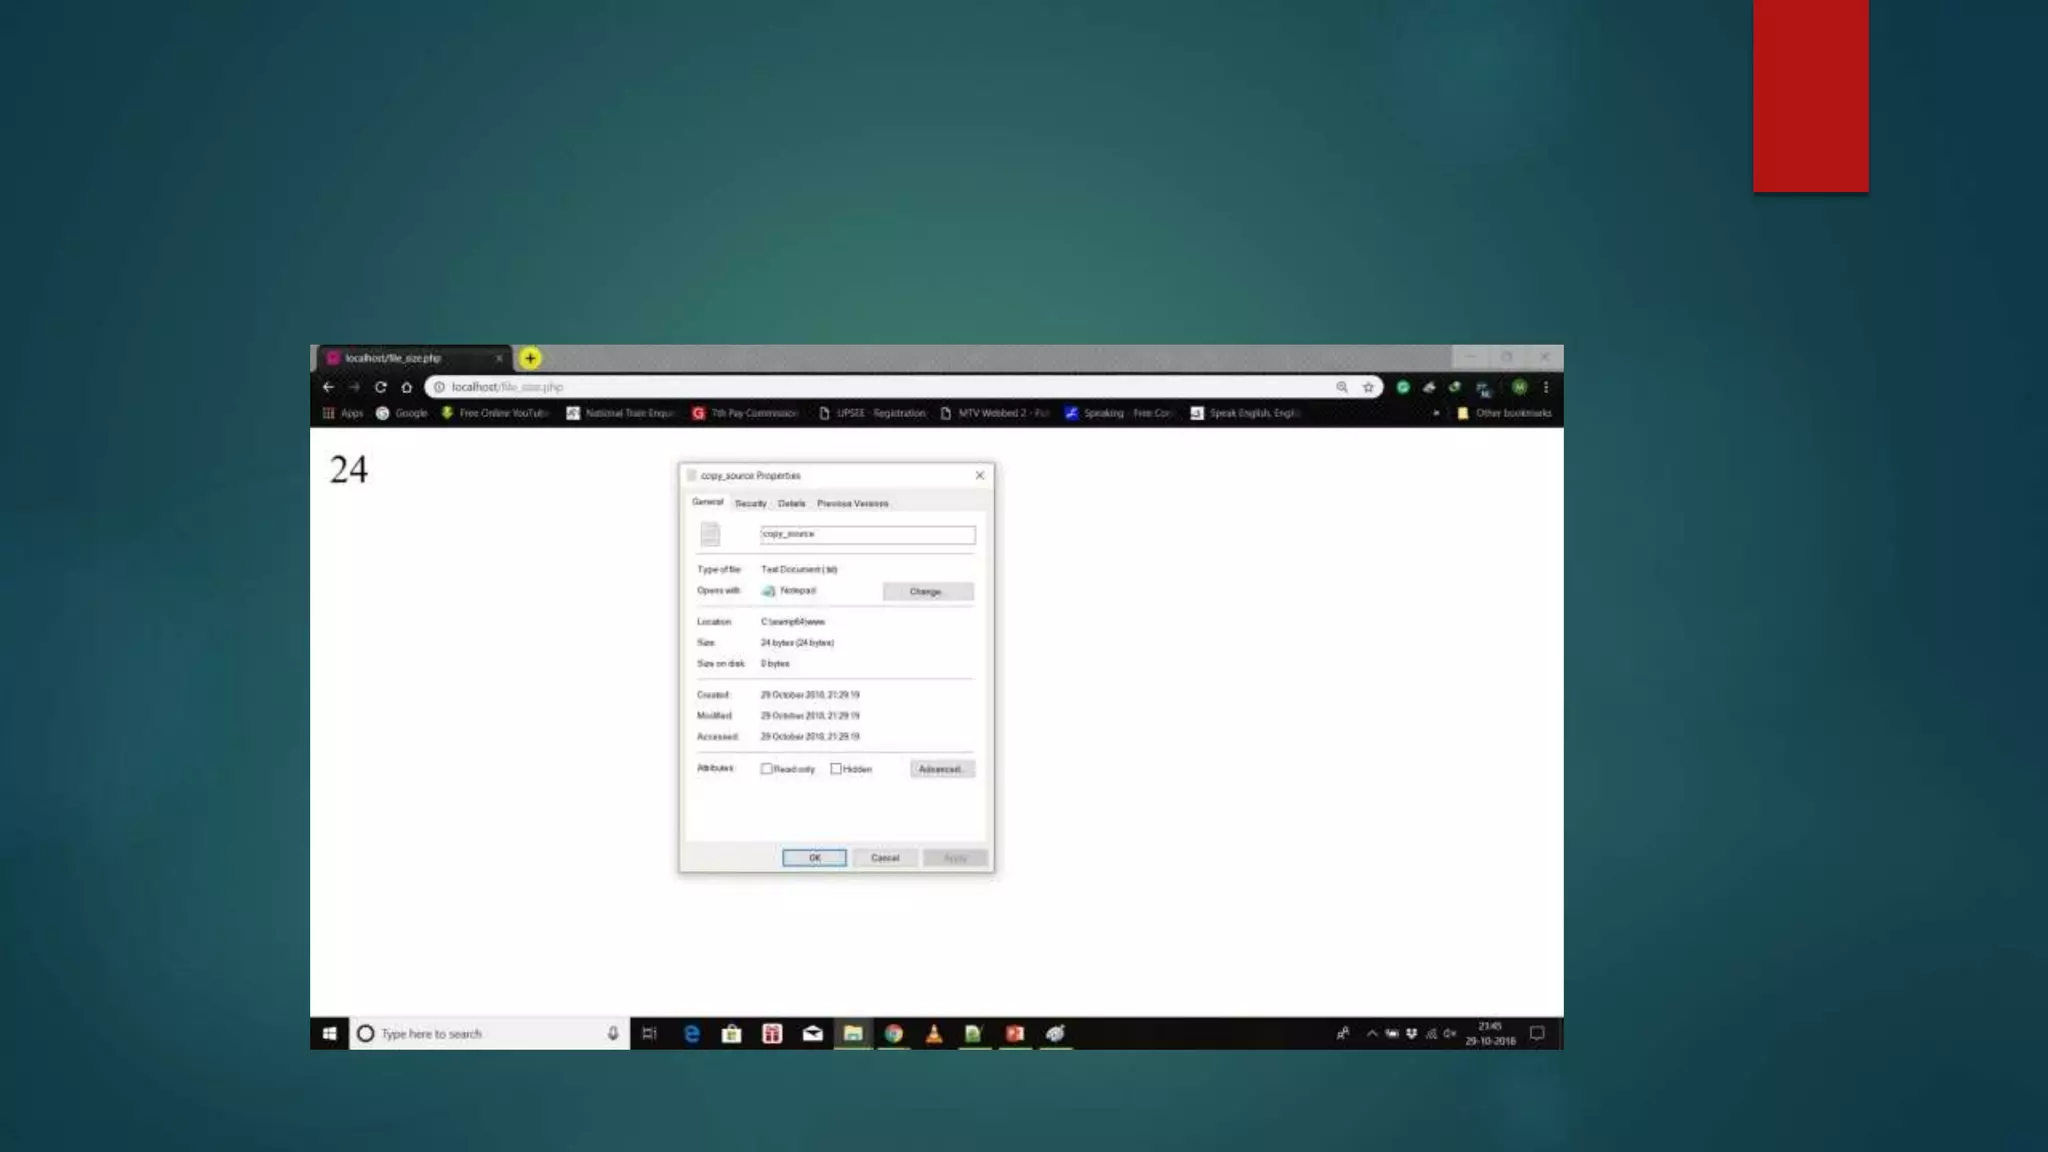Show hidden system tray icons
The image size is (2048, 1152).
1372,1034
